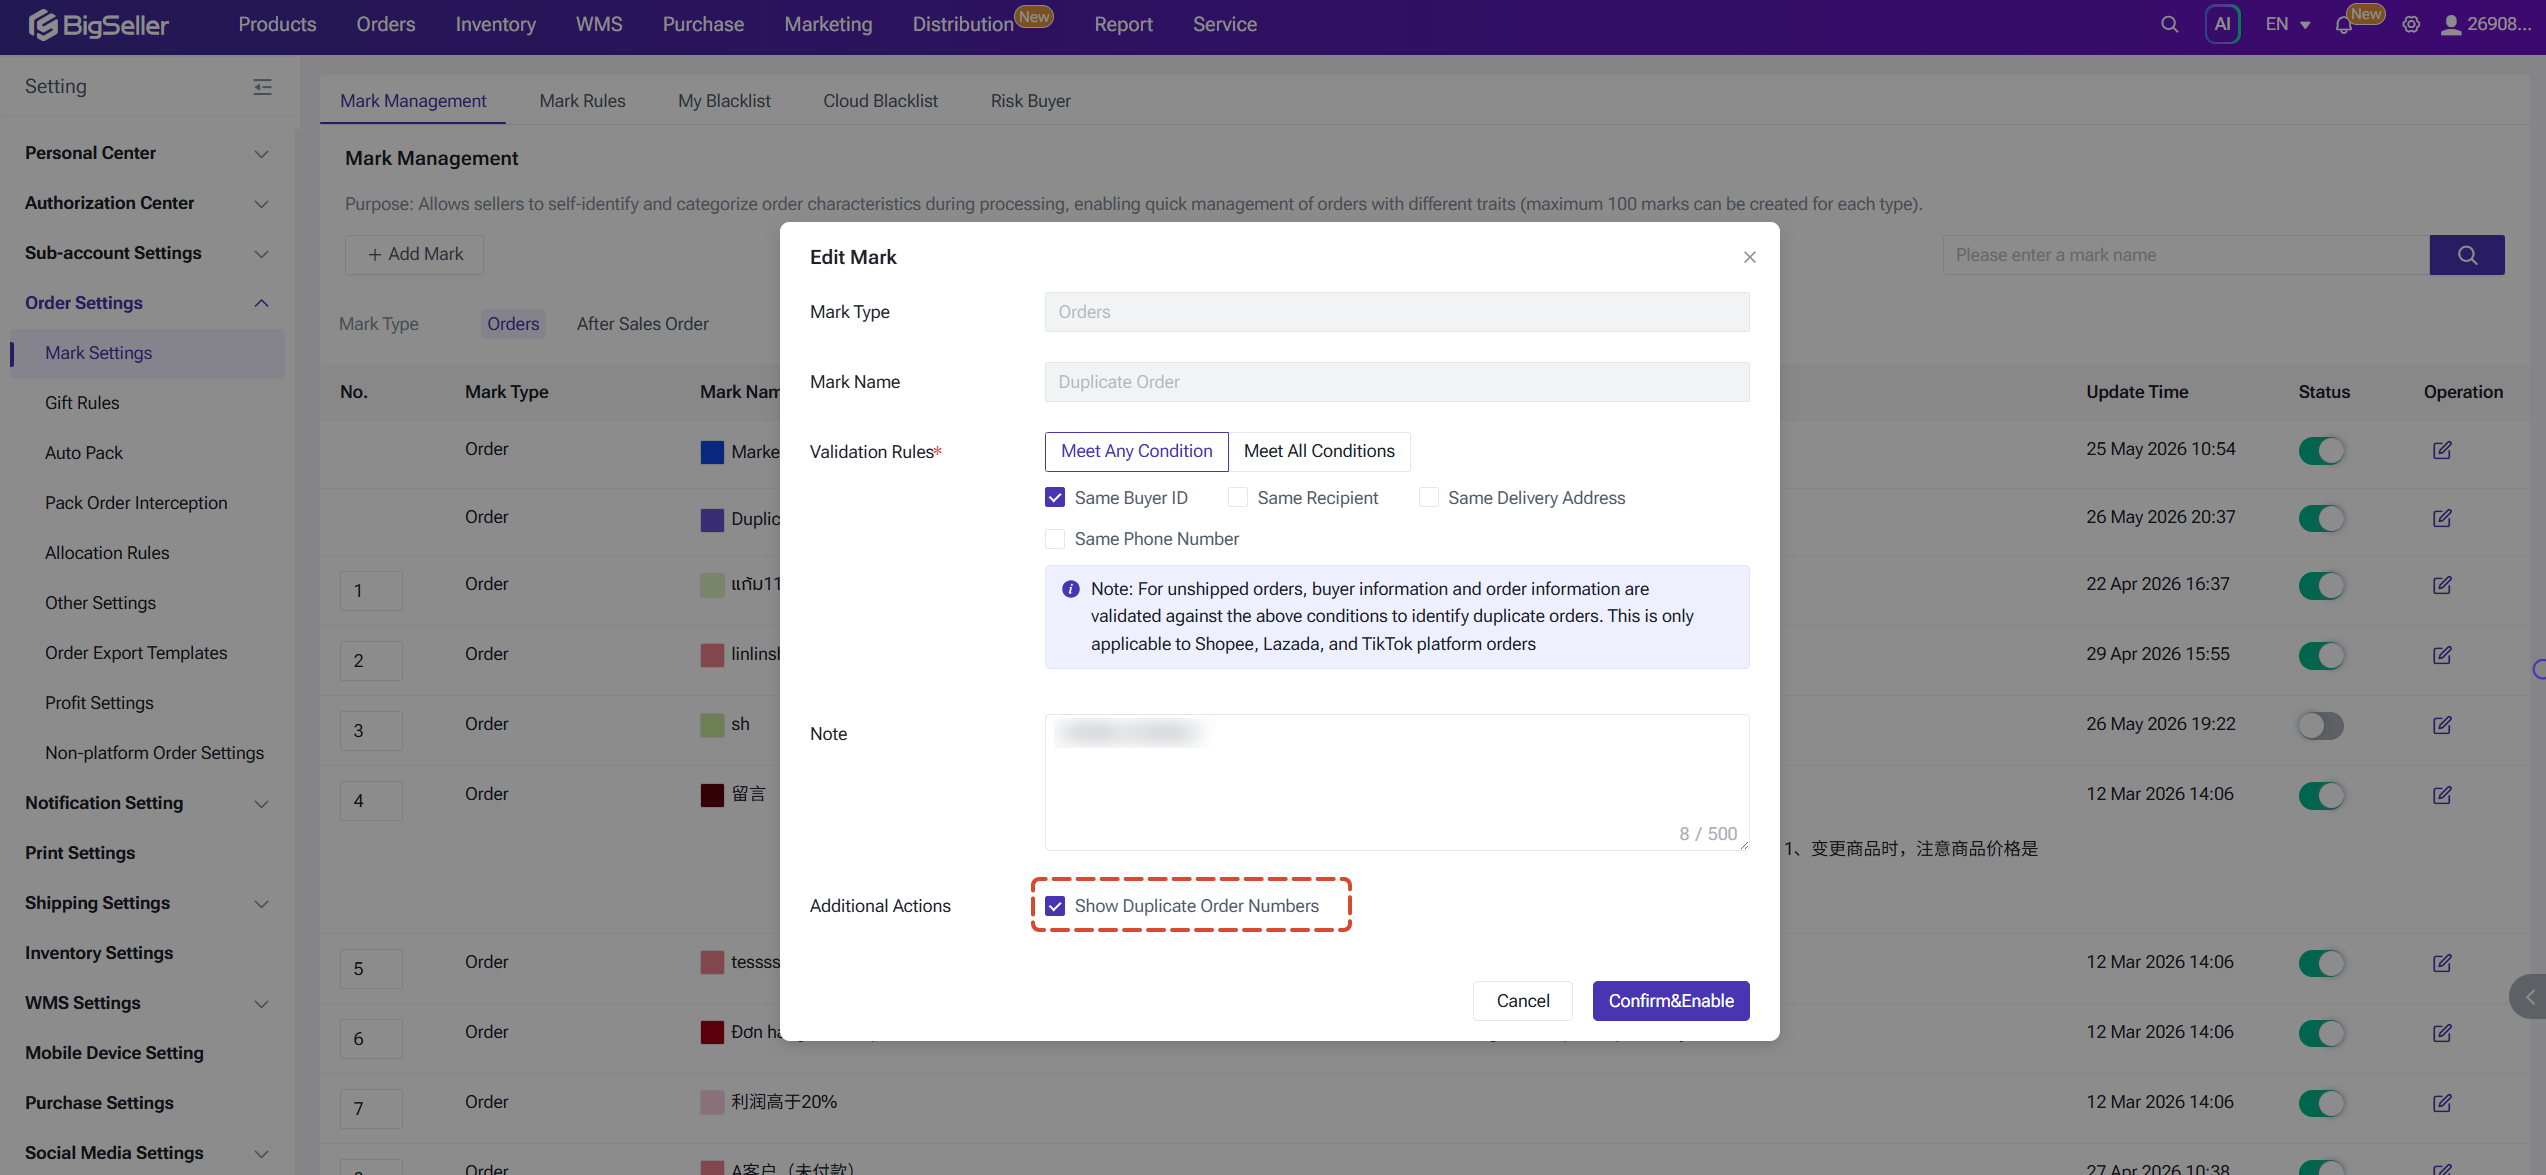Click the Note textarea
Viewport: 2546px width, 1175px height.
point(1397,782)
